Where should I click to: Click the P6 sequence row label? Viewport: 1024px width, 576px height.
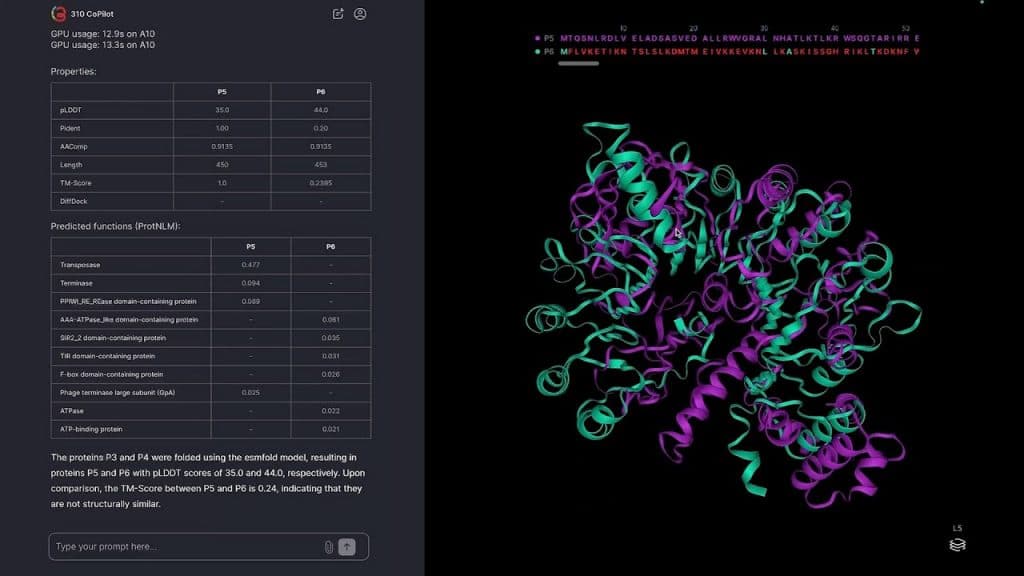(548, 51)
